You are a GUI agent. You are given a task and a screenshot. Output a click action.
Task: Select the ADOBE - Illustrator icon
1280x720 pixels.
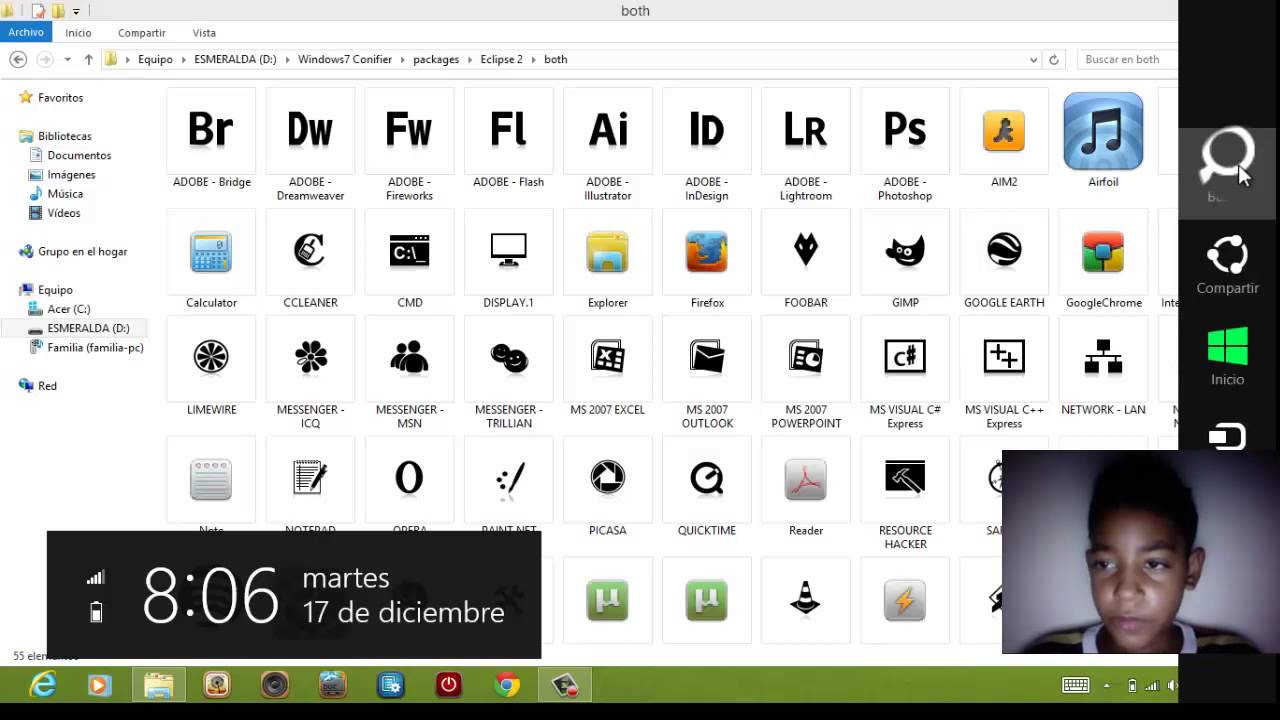(x=607, y=131)
